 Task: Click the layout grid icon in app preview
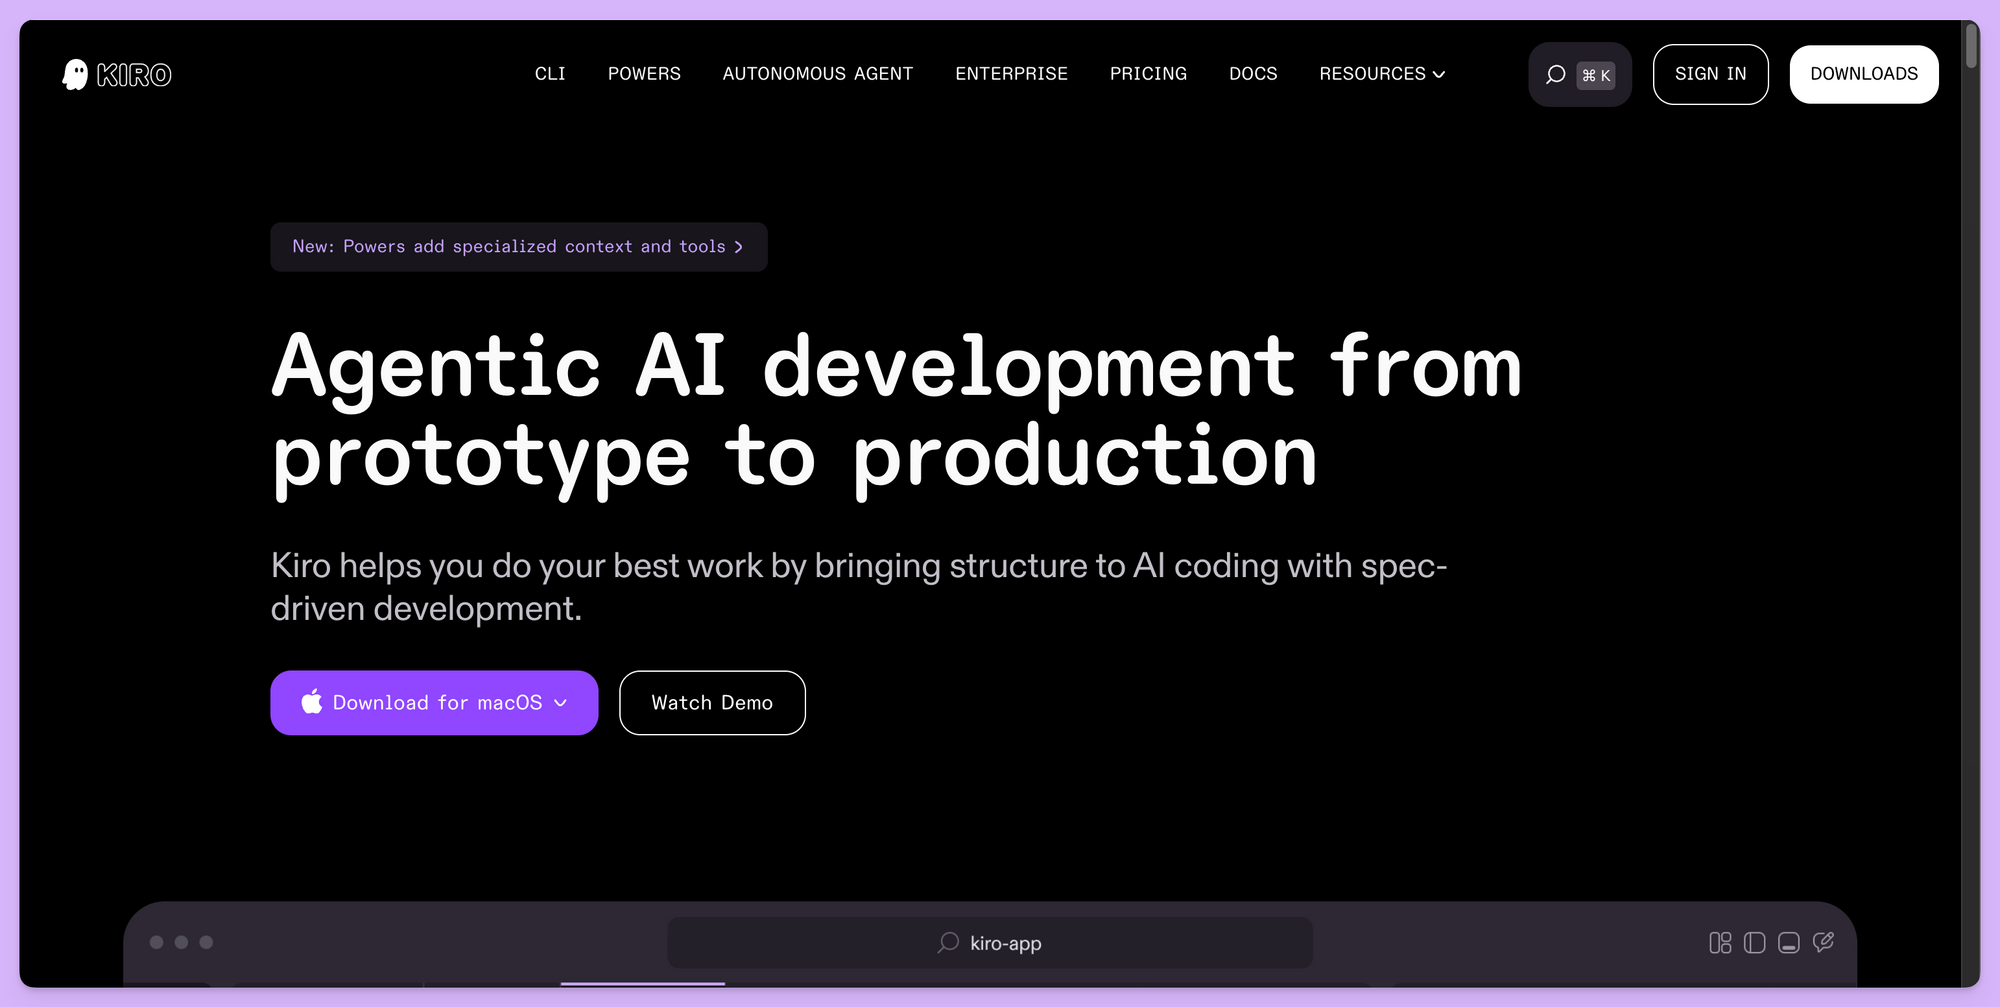(1719, 943)
